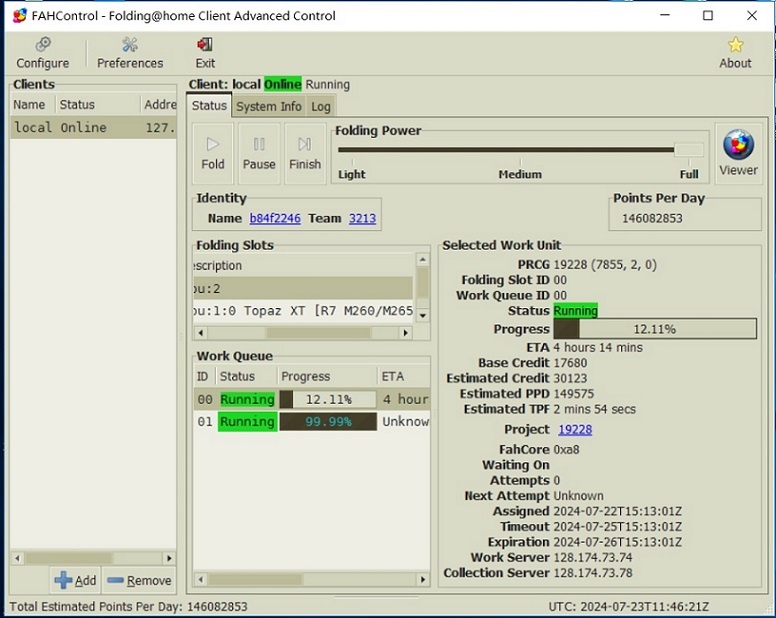Viewport: 776px width, 618px height.
Task: Minimize the FAHControl window
Action: pos(665,15)
